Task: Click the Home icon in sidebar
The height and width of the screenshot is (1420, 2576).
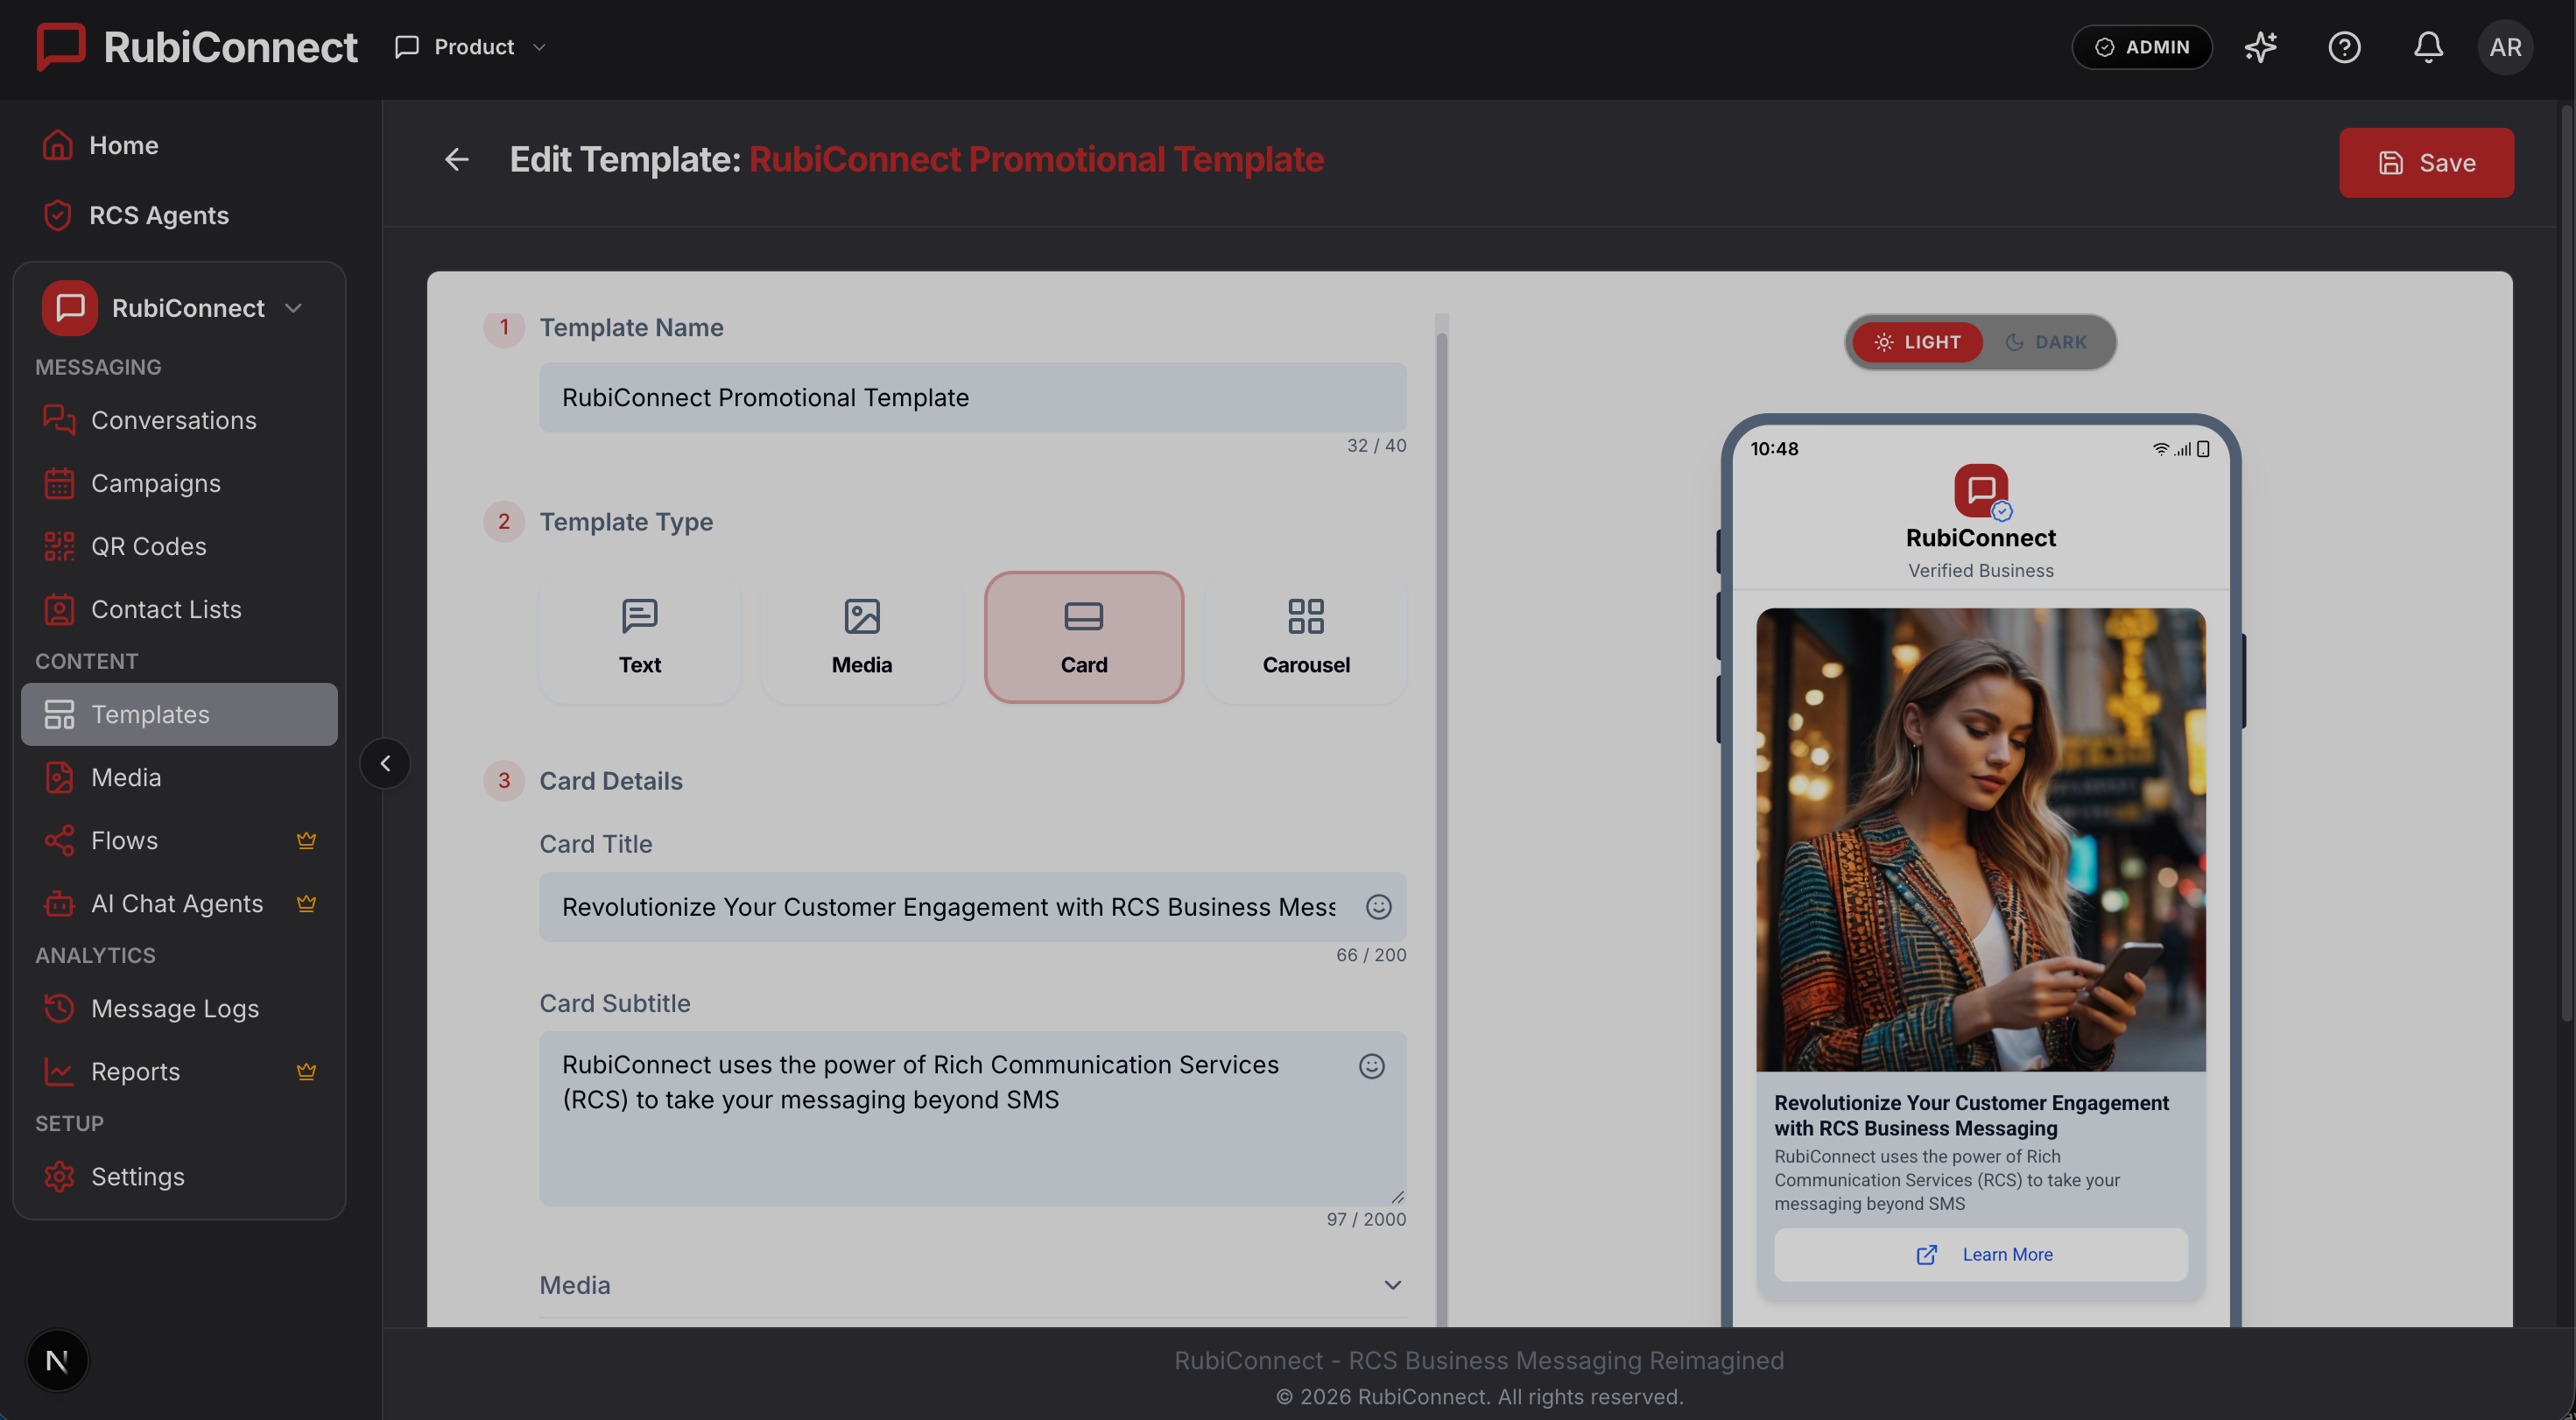Action: pos(58,145)
